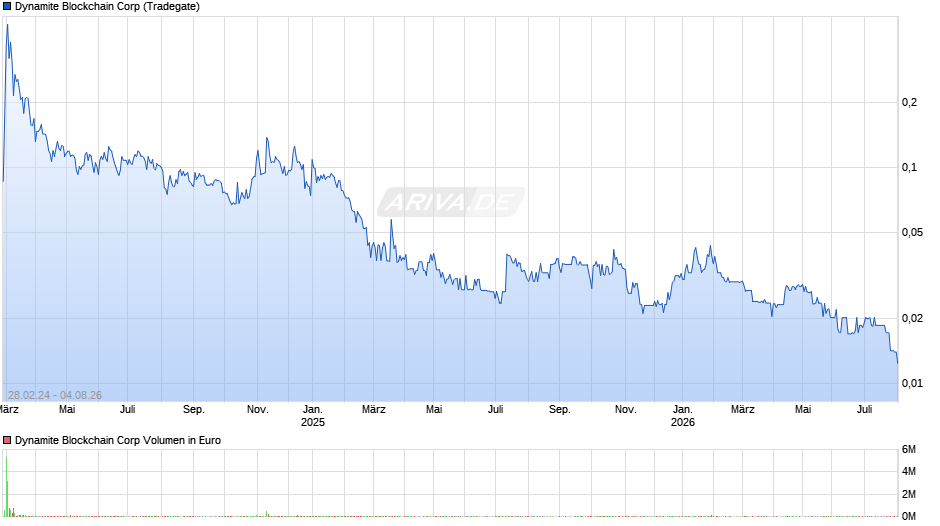Click the initial price spike peak in March 2024

click(7, 25)
